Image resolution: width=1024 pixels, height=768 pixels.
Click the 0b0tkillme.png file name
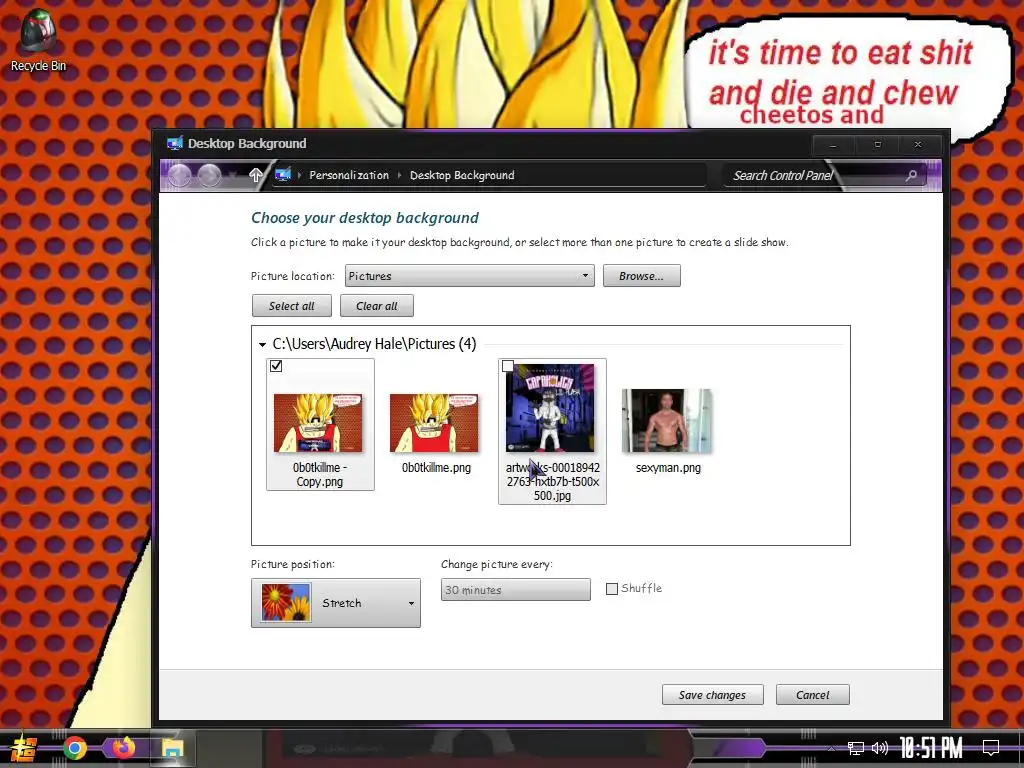point(436,468)
